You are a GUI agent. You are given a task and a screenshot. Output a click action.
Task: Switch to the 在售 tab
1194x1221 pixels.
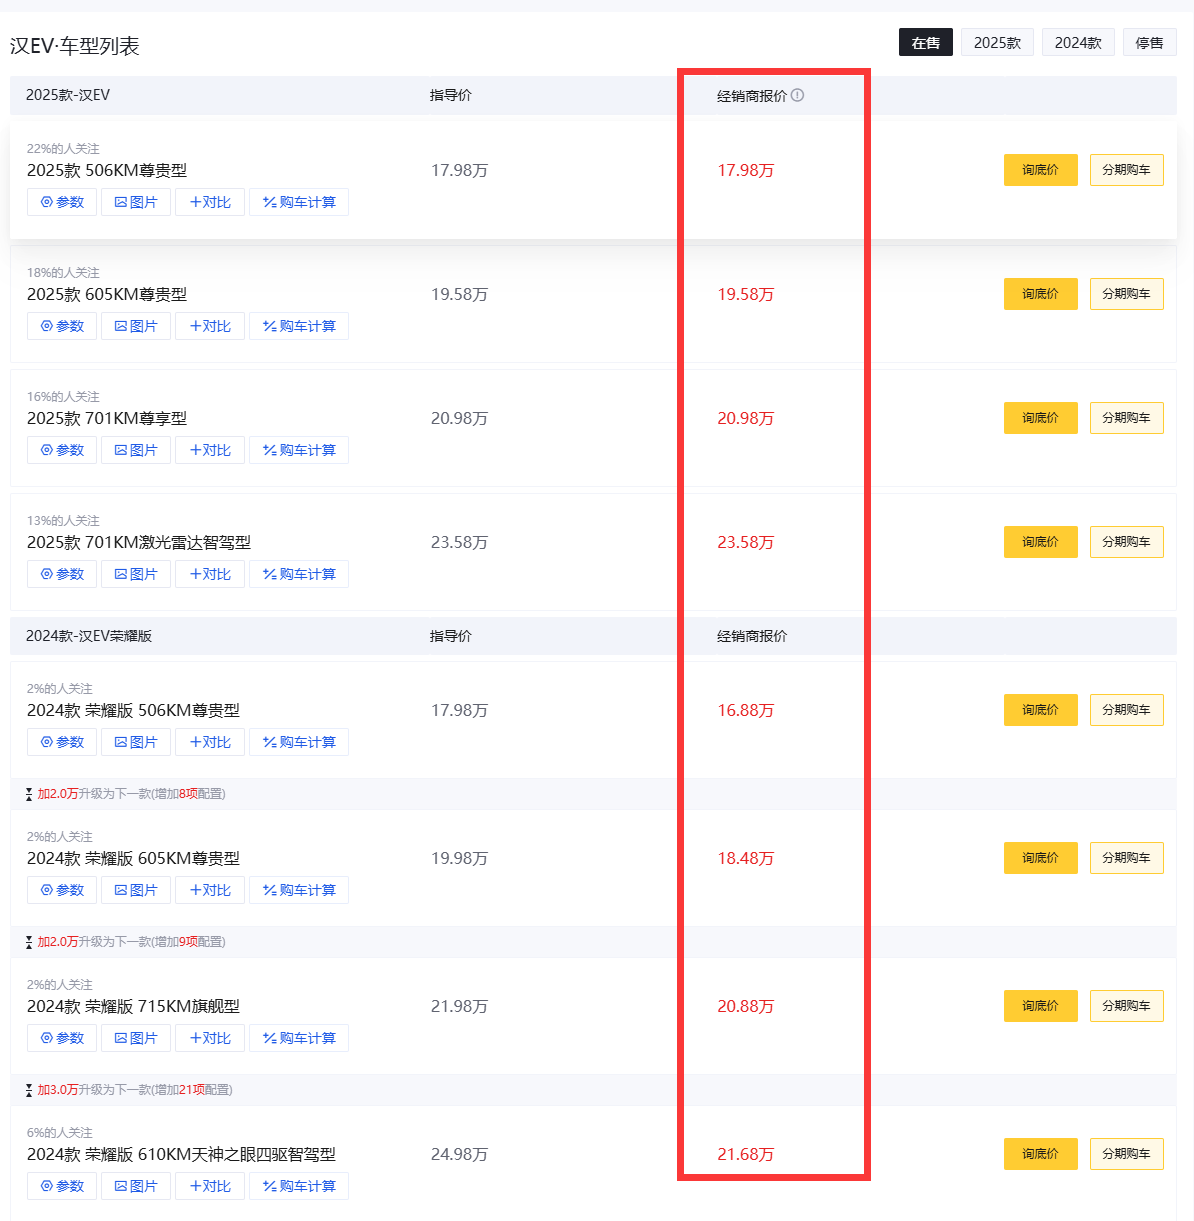[x=926, y=43]
